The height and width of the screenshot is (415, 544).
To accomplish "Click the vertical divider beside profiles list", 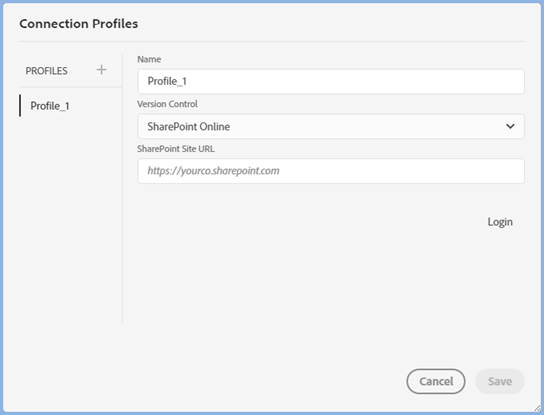I will click(x=122, y=188).
